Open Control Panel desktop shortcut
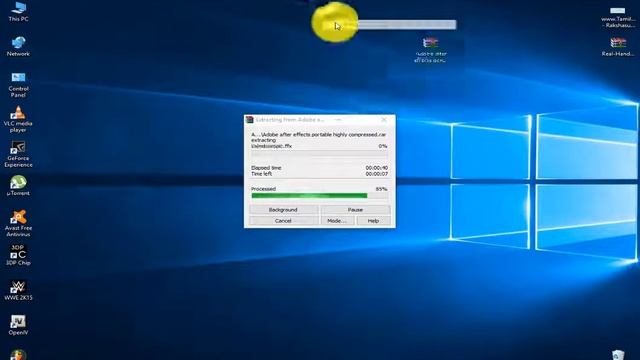The height and width of the screenshot is (360, 640). click(18, 84)
